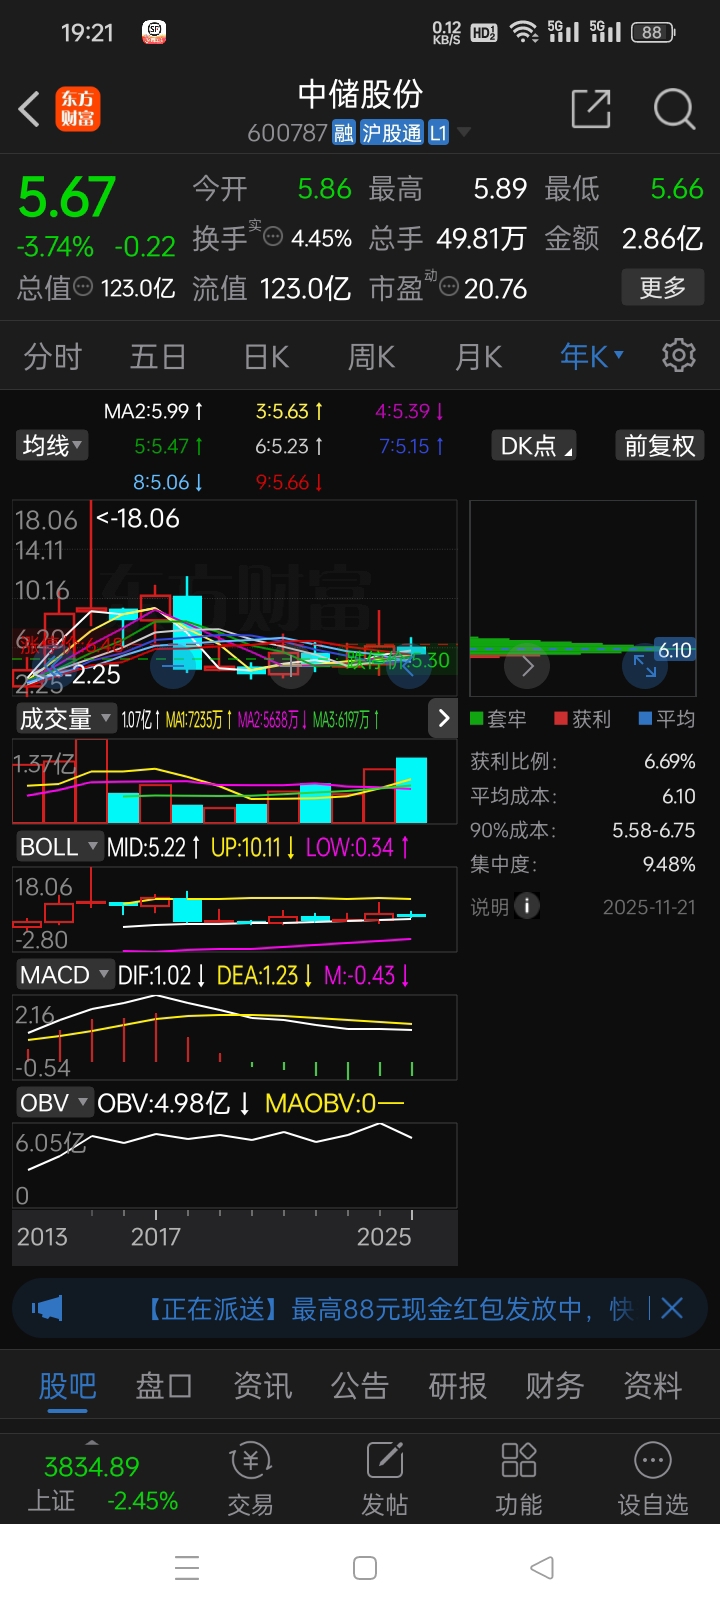Open the 均线 indicator dropdown

(53, 445)
